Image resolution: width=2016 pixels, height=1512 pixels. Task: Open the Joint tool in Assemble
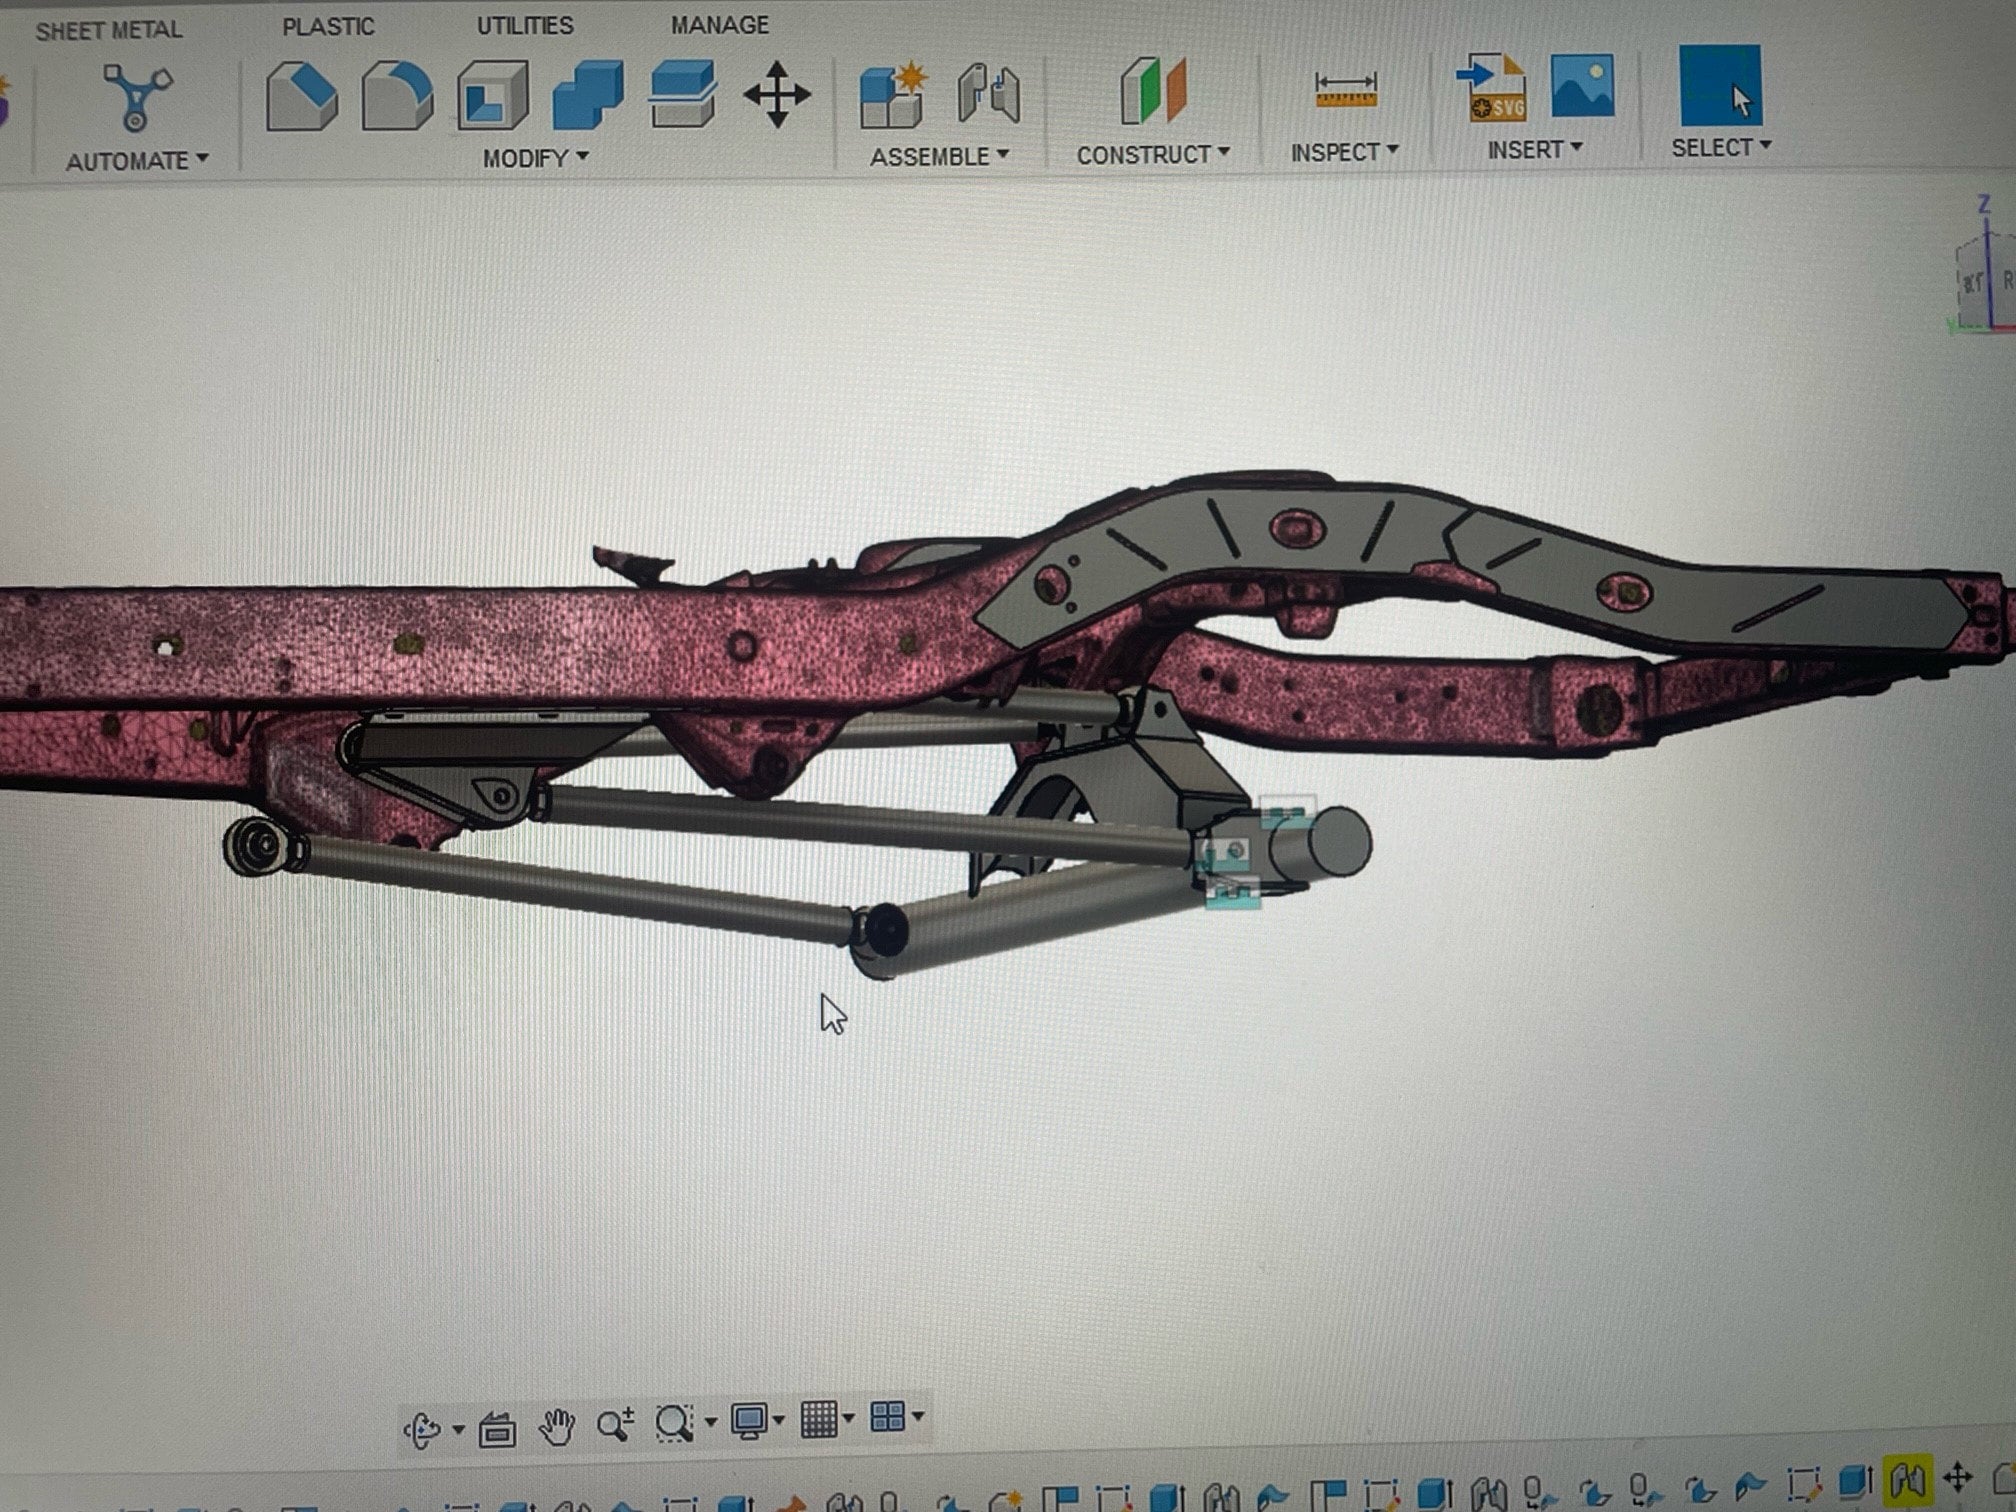click(x=988, y=94)
